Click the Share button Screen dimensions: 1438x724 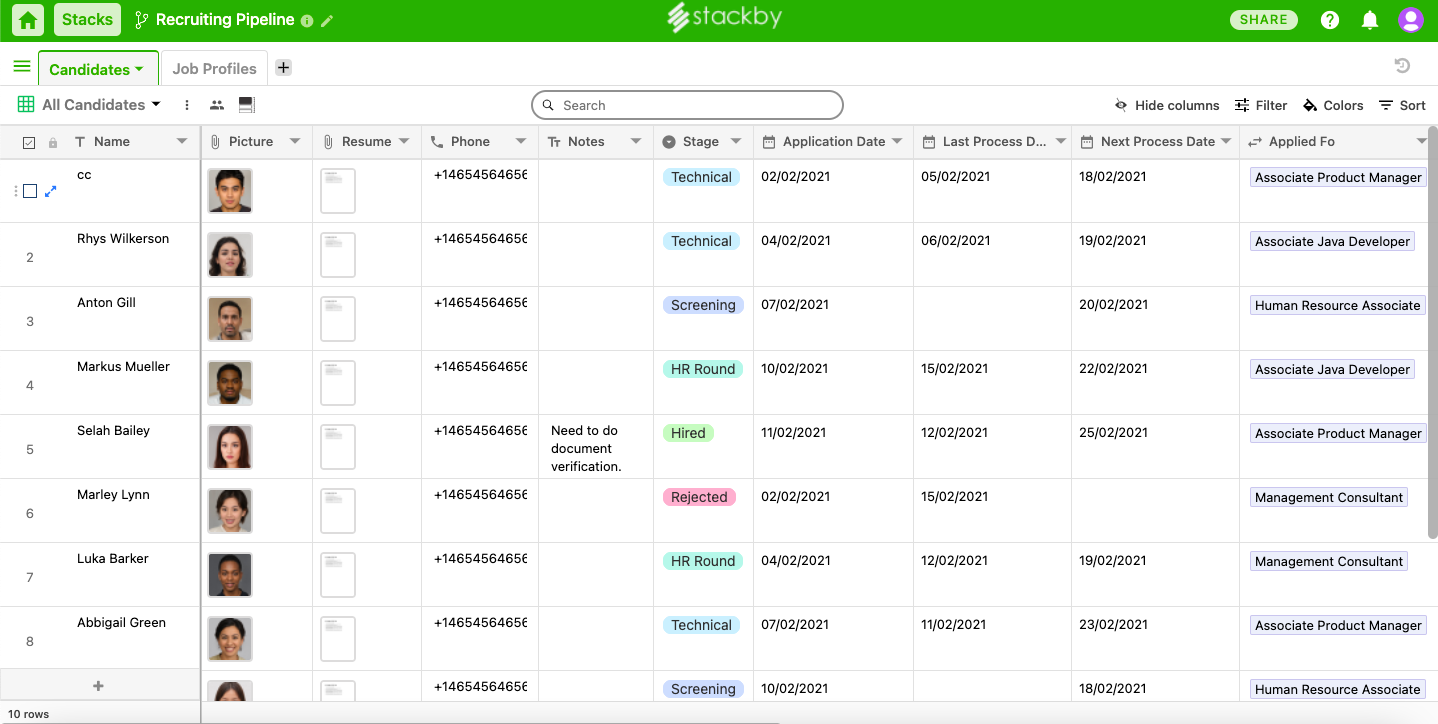1263,20
